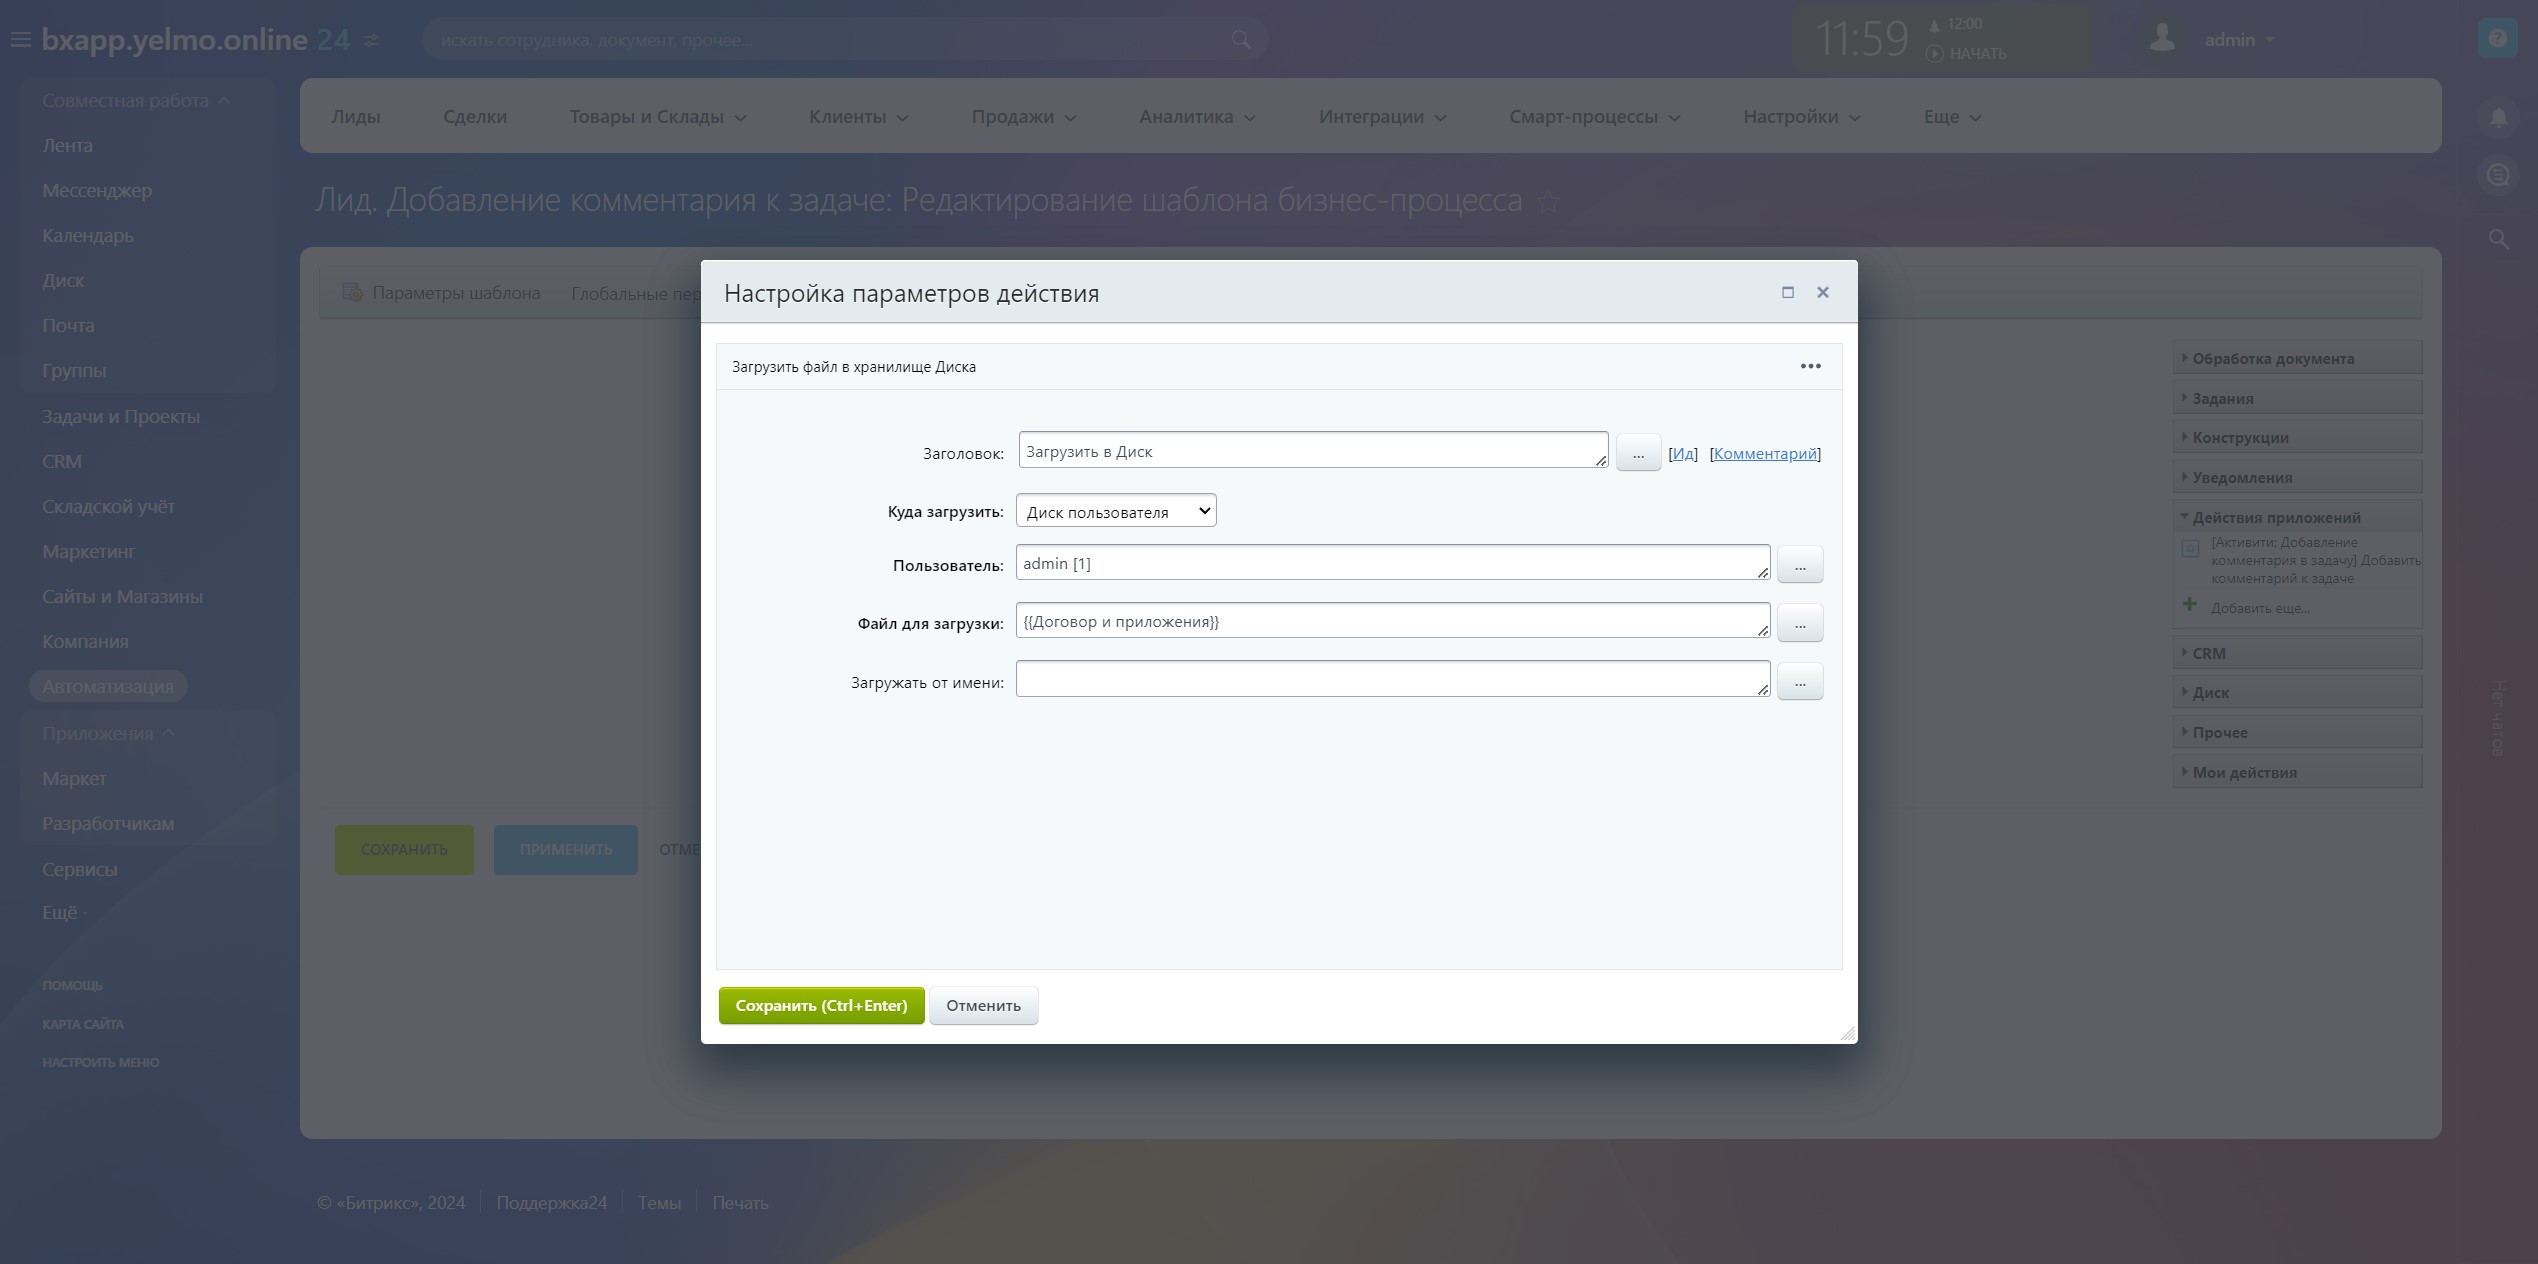The image size is (2538, 1264).
Task: Click the Ид link next to the title
Action: (x=1683, y=453)
